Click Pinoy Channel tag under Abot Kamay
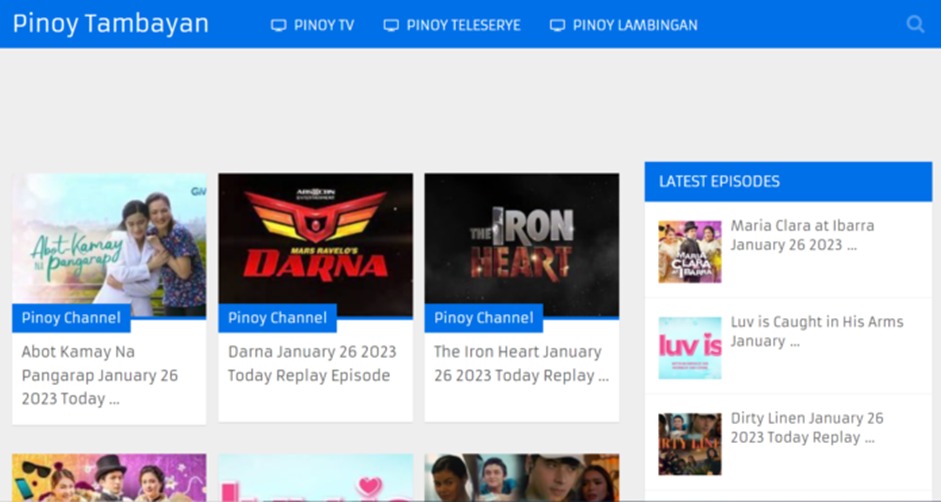Screen dimensions: 941x502 (x=71, y=318)
